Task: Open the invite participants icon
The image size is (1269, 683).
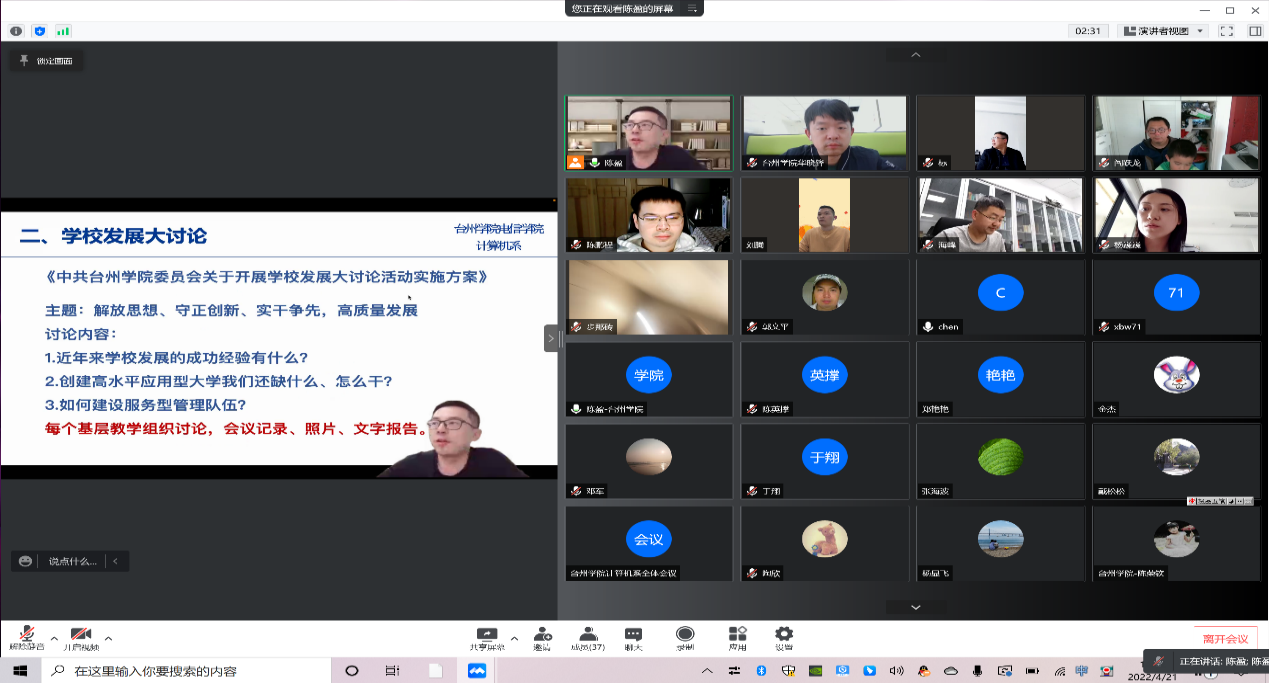Action: tap(542, 637)
